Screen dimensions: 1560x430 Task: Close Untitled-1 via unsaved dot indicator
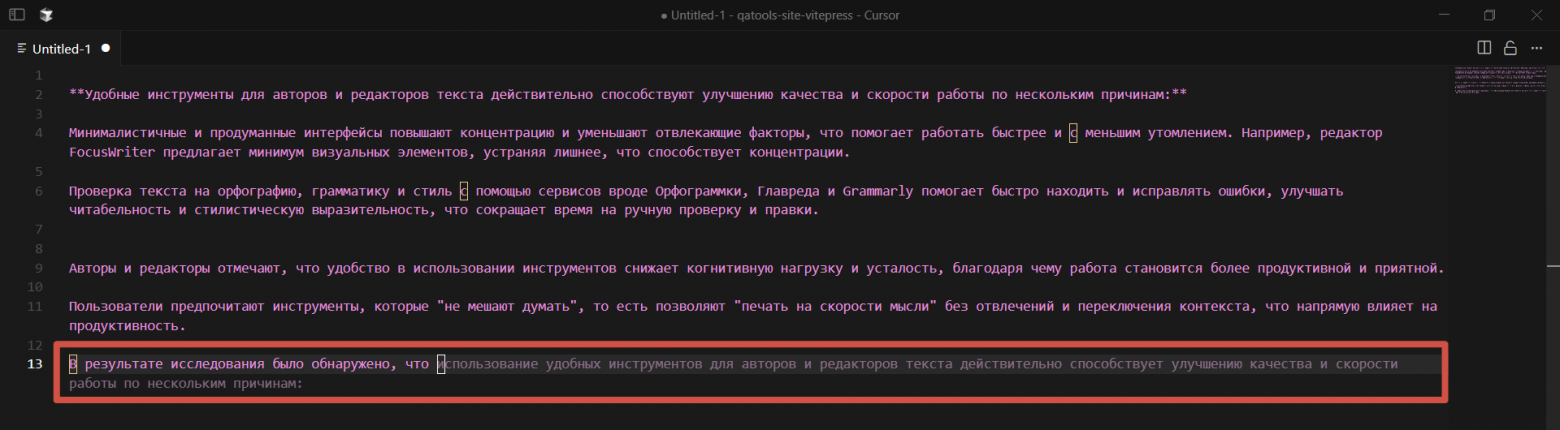pos(105,48)
